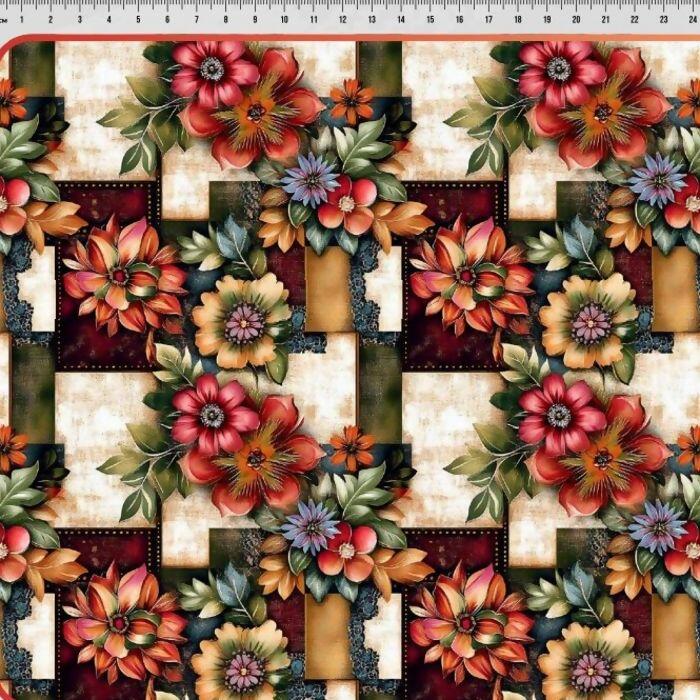Screen dimensions: 700x700
Task: Select the 23 cm ruler mark
Action: pos(664,18)
